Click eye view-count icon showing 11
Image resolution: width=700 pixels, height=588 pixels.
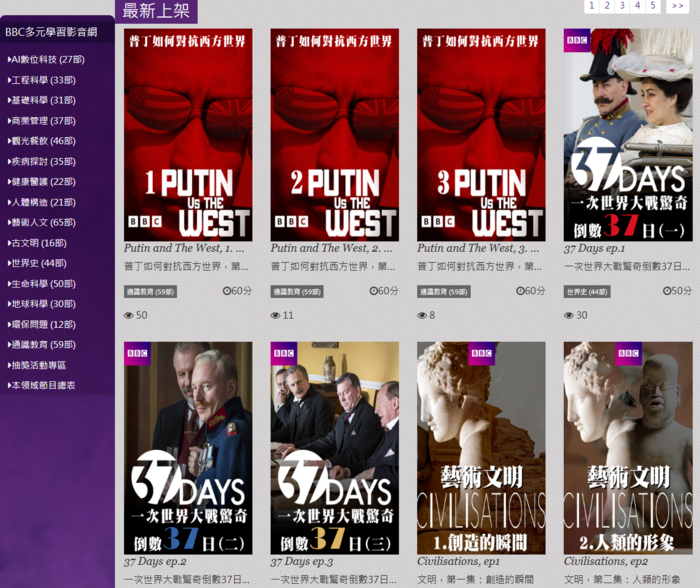point(275,315)
